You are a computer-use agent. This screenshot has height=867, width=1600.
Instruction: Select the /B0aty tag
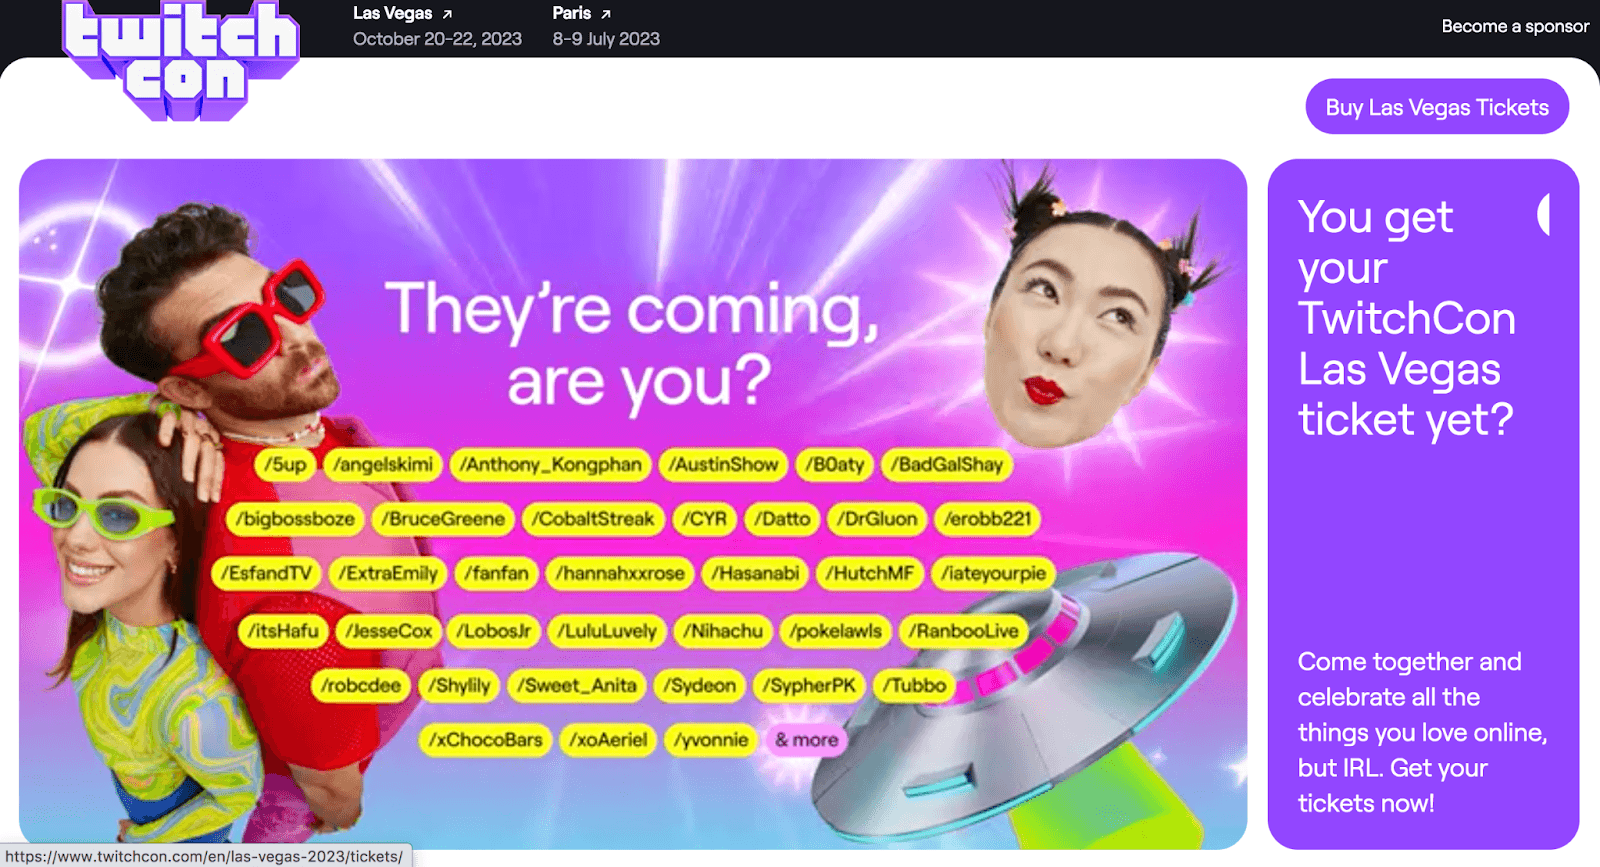[x=834, y=465]
